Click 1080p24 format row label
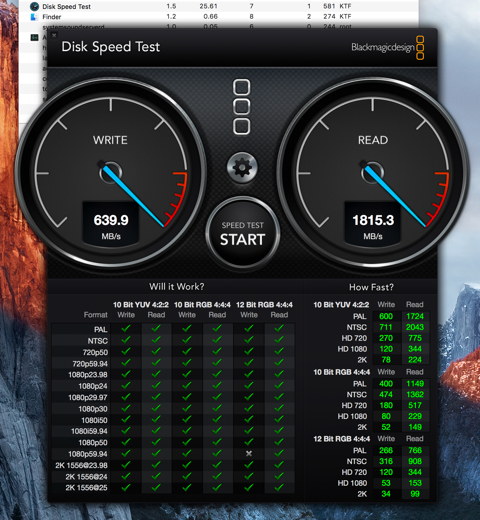The image size is (480, 520). click(93, 386)
